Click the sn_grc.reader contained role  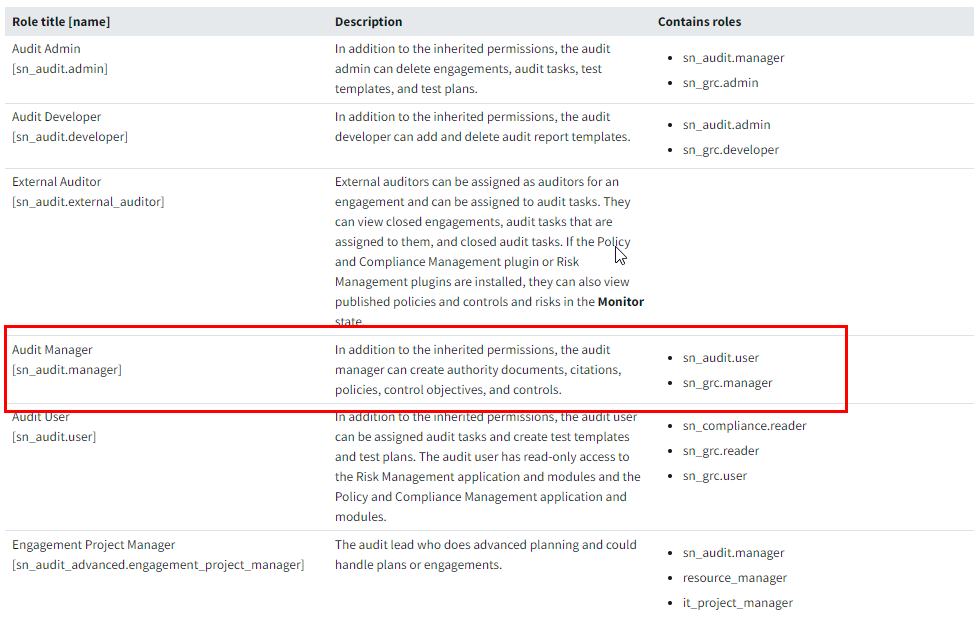pyautogui.click(x=720, y=451)
